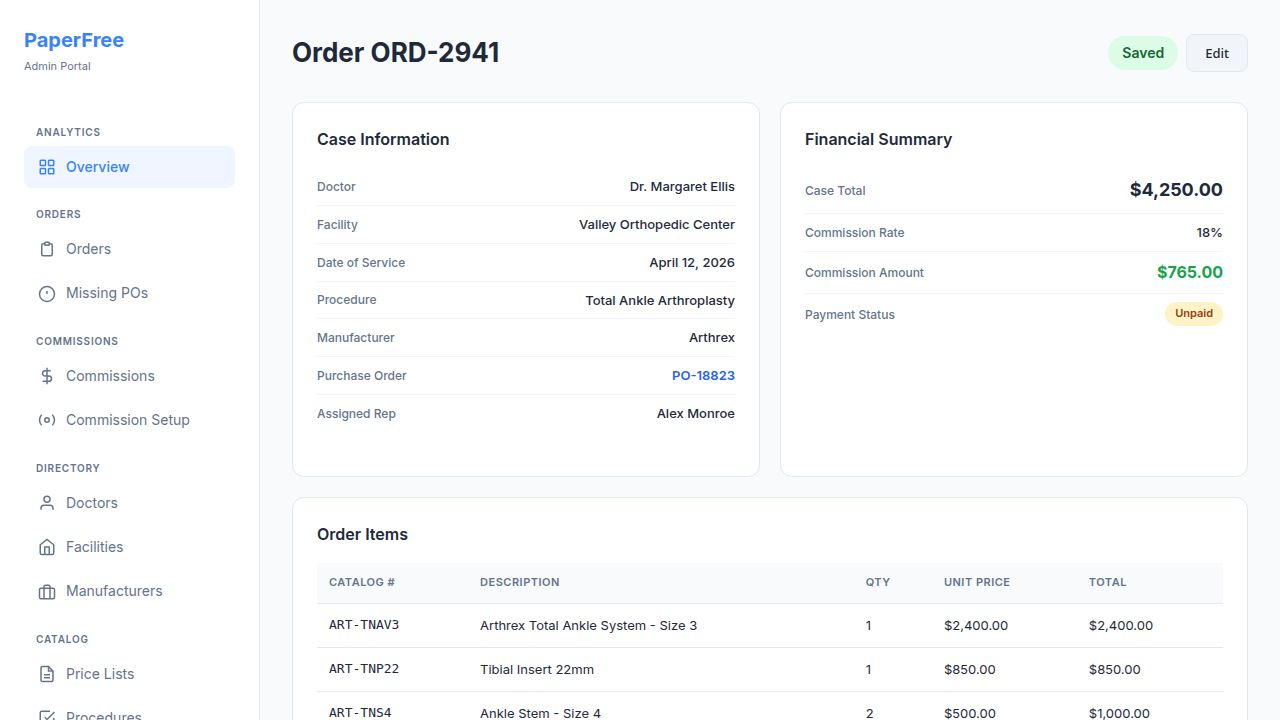Click the Saved status badge
Image resolution: width=1280 pixels, height=720 pixels.
[1142, 53]
